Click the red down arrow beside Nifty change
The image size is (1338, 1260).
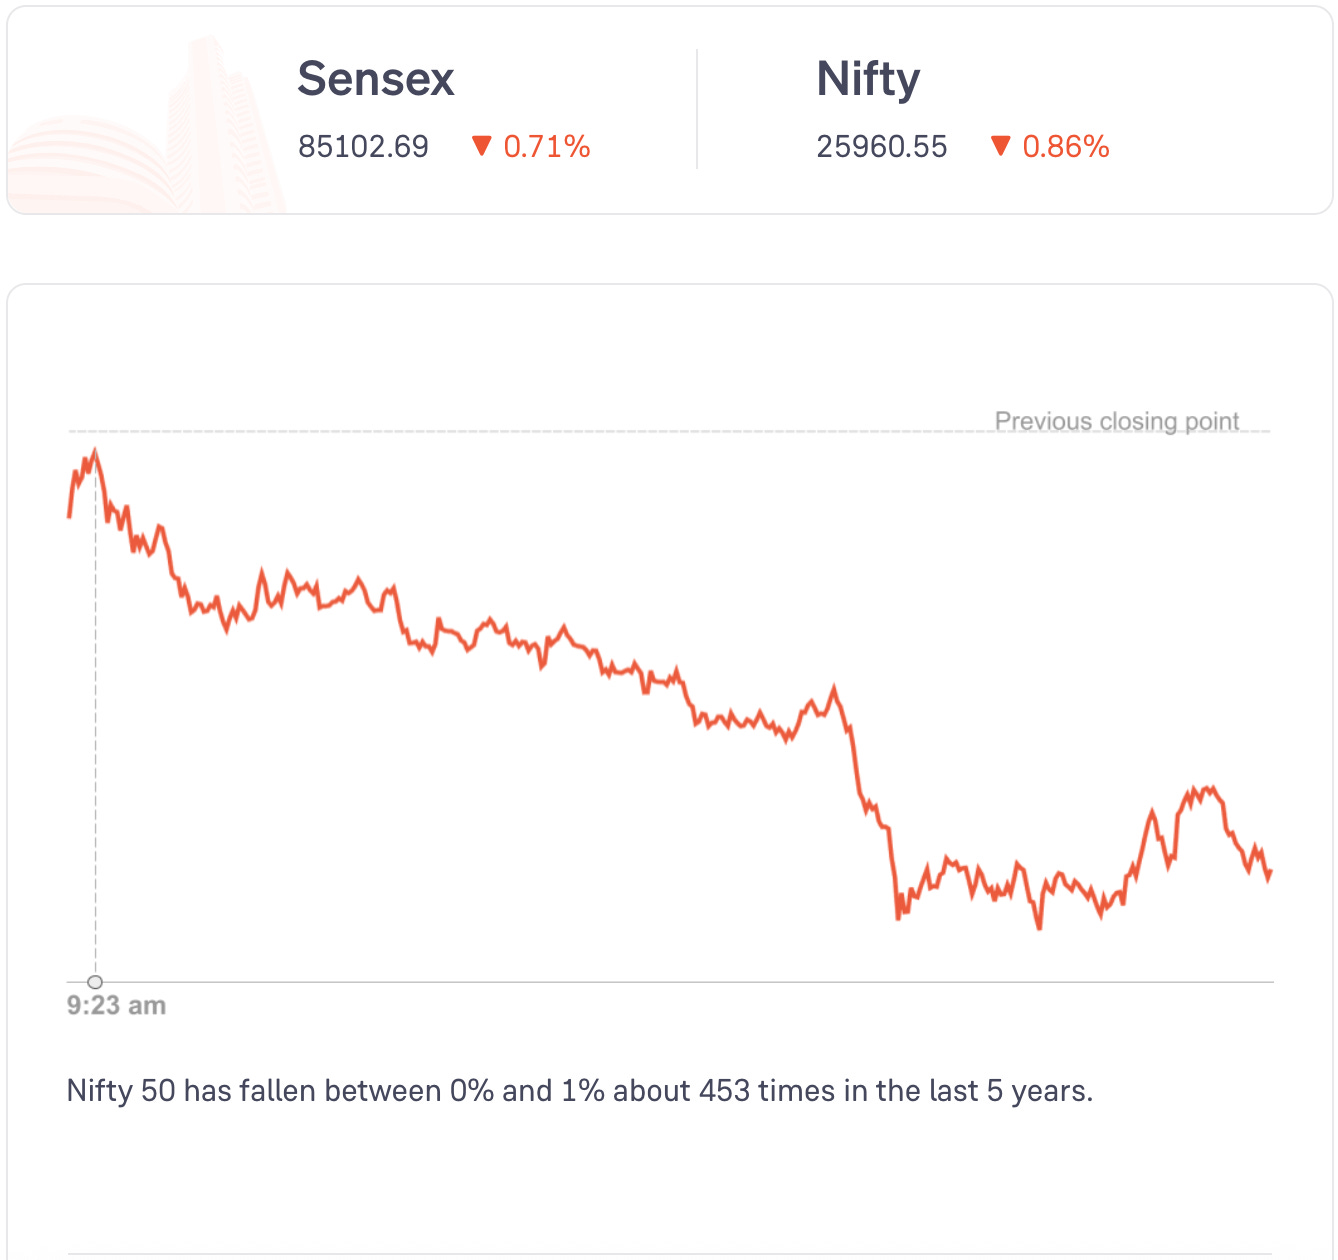pyautogui.click(x=1000, y=147)
